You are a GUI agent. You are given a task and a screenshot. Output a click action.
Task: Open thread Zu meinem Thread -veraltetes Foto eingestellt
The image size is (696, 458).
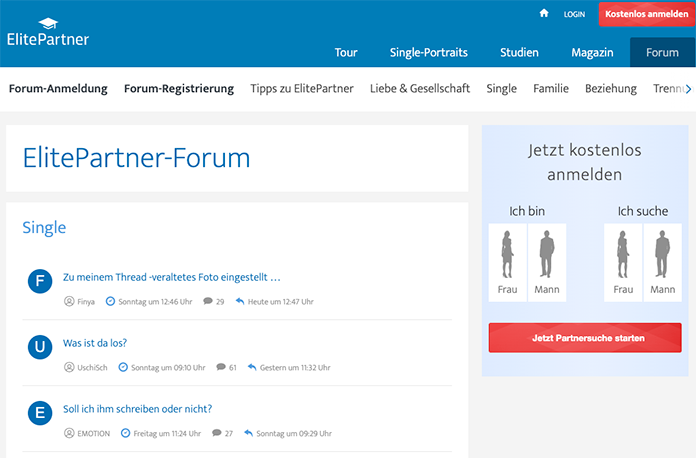pyautogui.click(x=172, y=277)
